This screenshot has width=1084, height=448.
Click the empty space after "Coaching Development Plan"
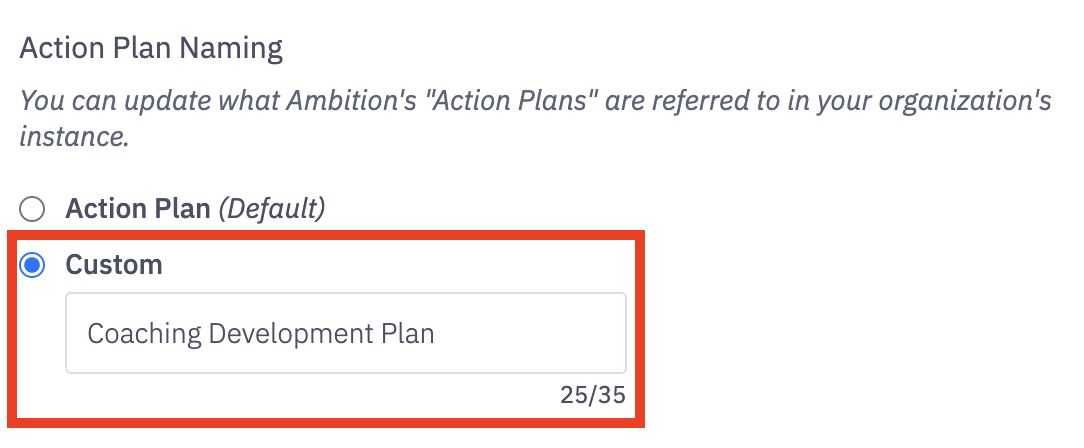(530, 333)
